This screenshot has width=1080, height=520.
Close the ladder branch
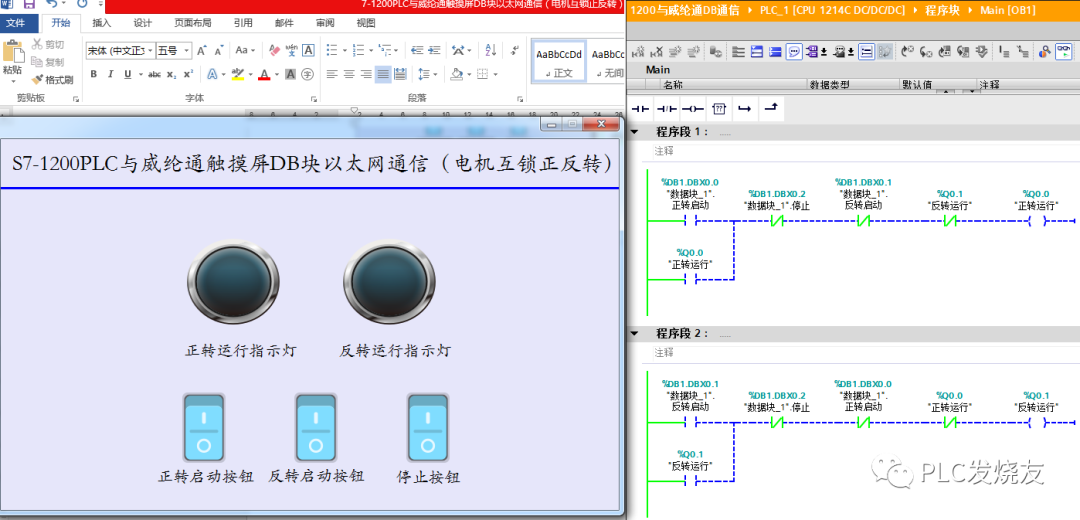[771, 109]
